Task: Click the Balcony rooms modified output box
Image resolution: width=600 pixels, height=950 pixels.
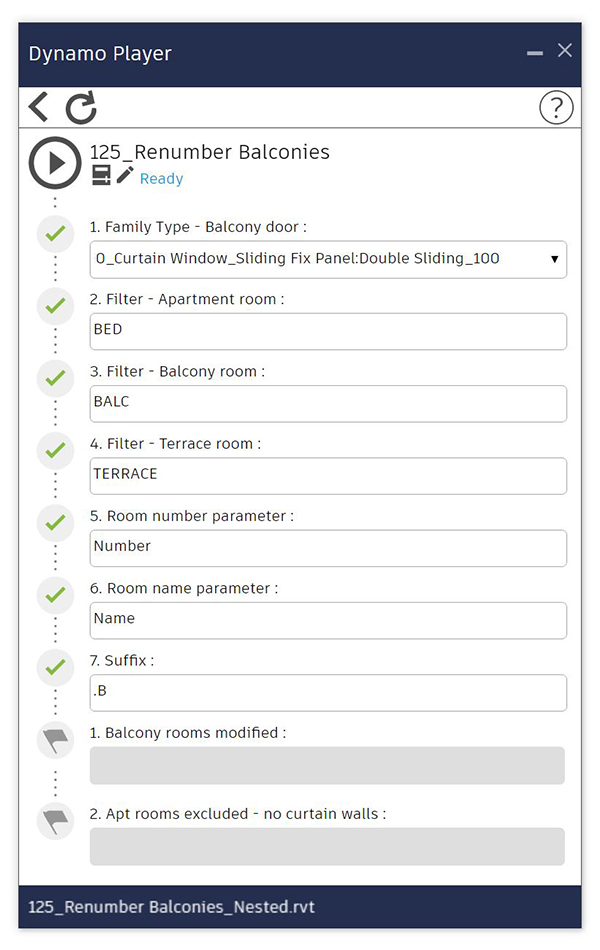Action: [327, 765]
